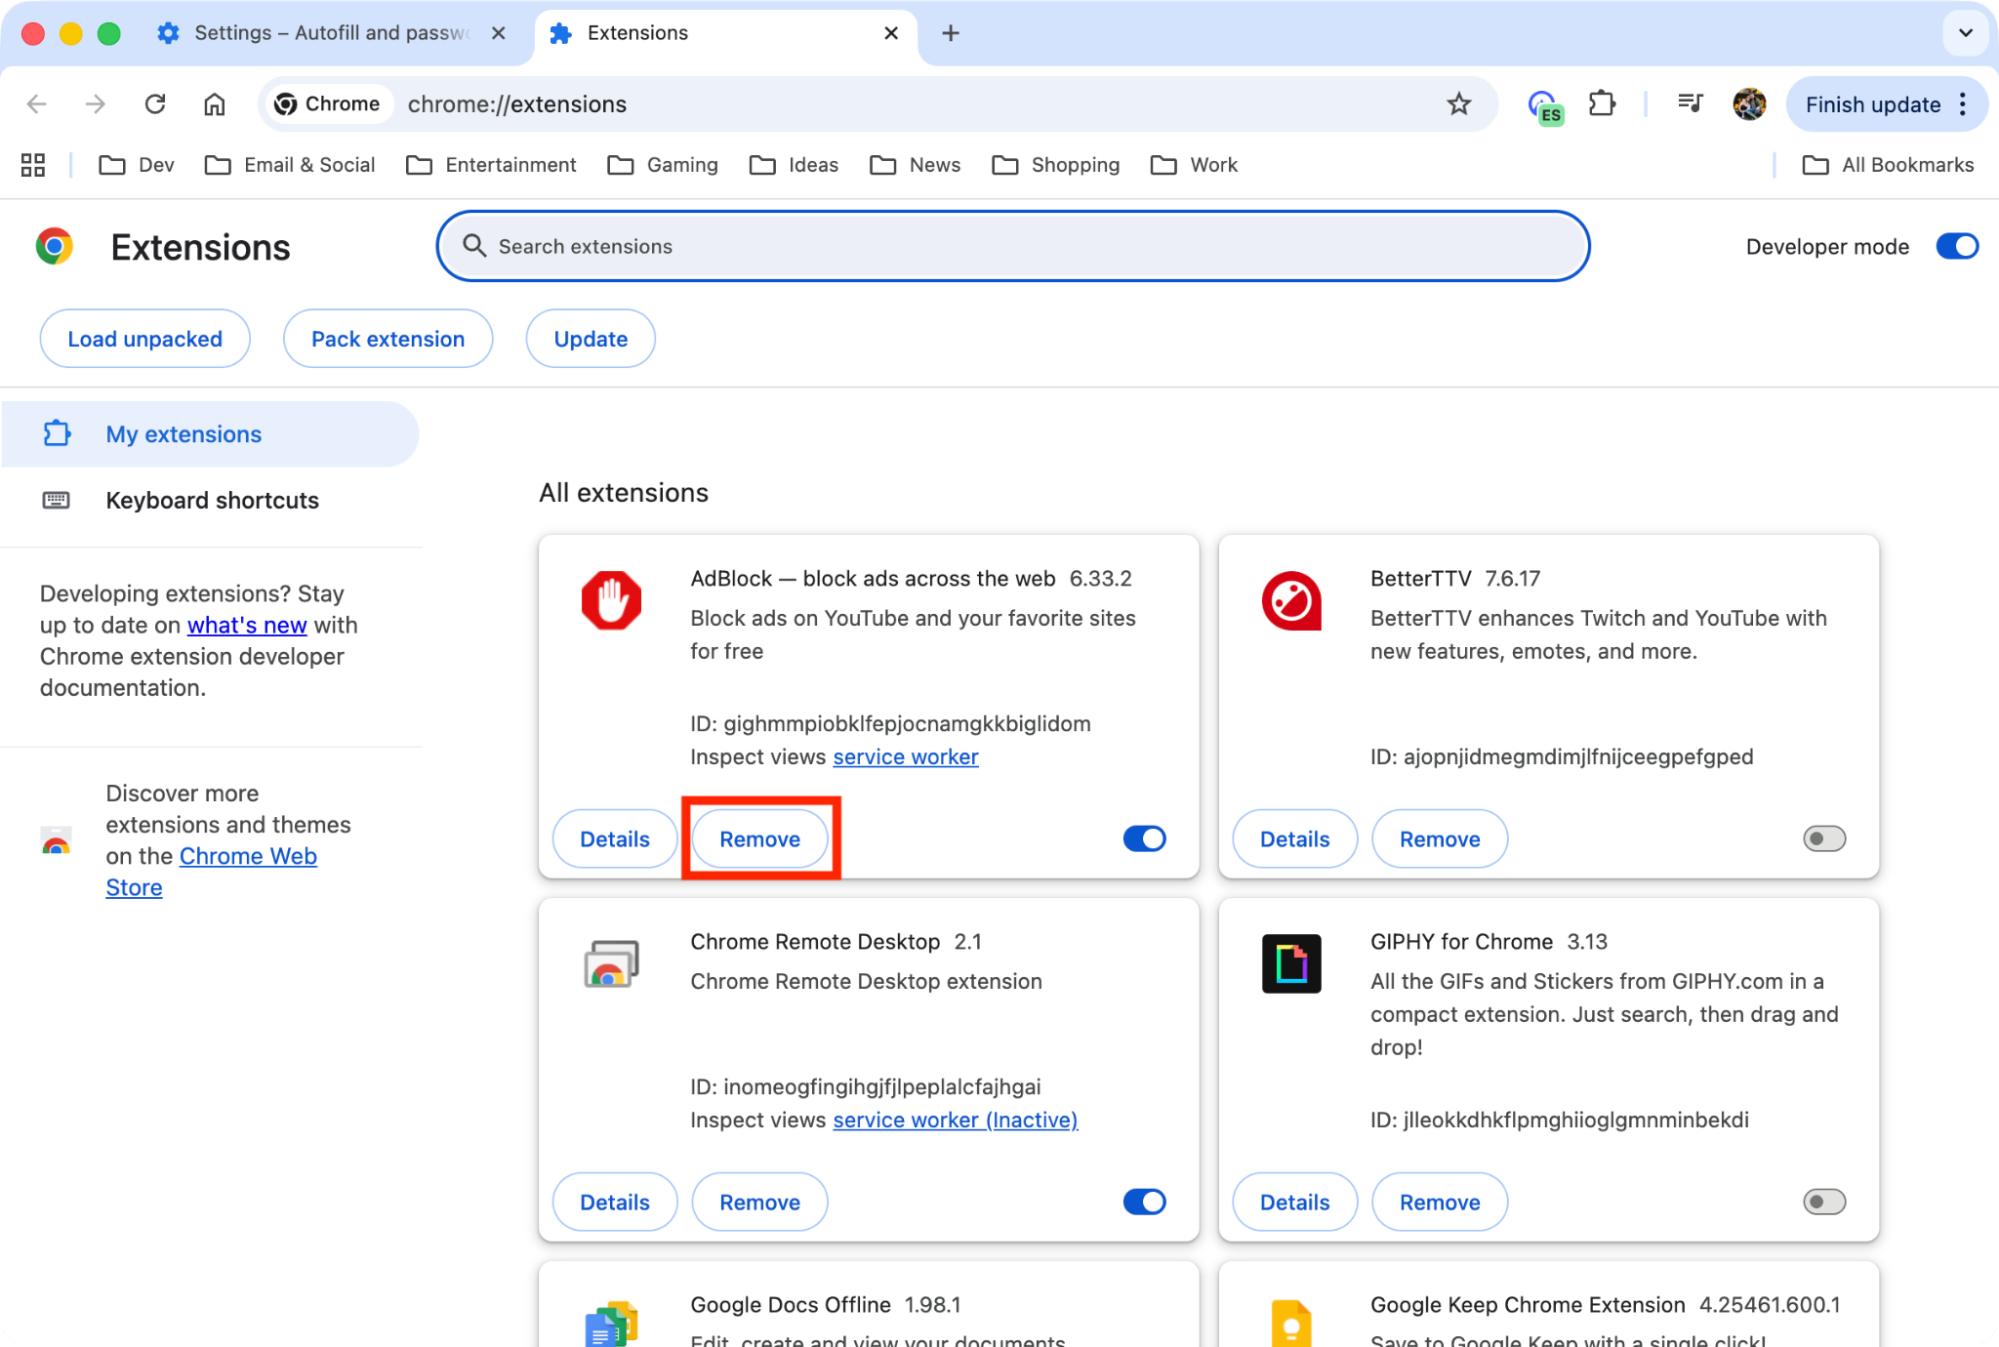Viewport: 1999px width, 1347px height.
Task: Select the Keyboard shortcuts sidebar item
Action: click(212, 500)
